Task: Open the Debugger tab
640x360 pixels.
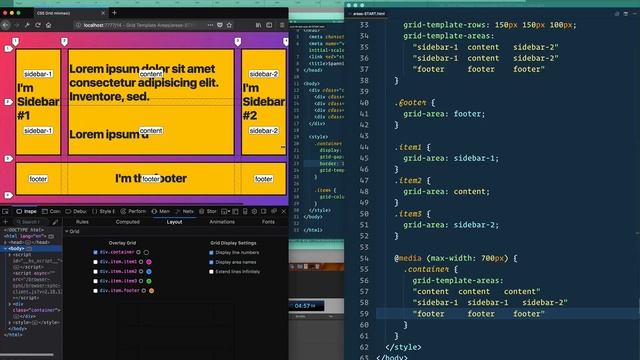Action: (76, 211)
